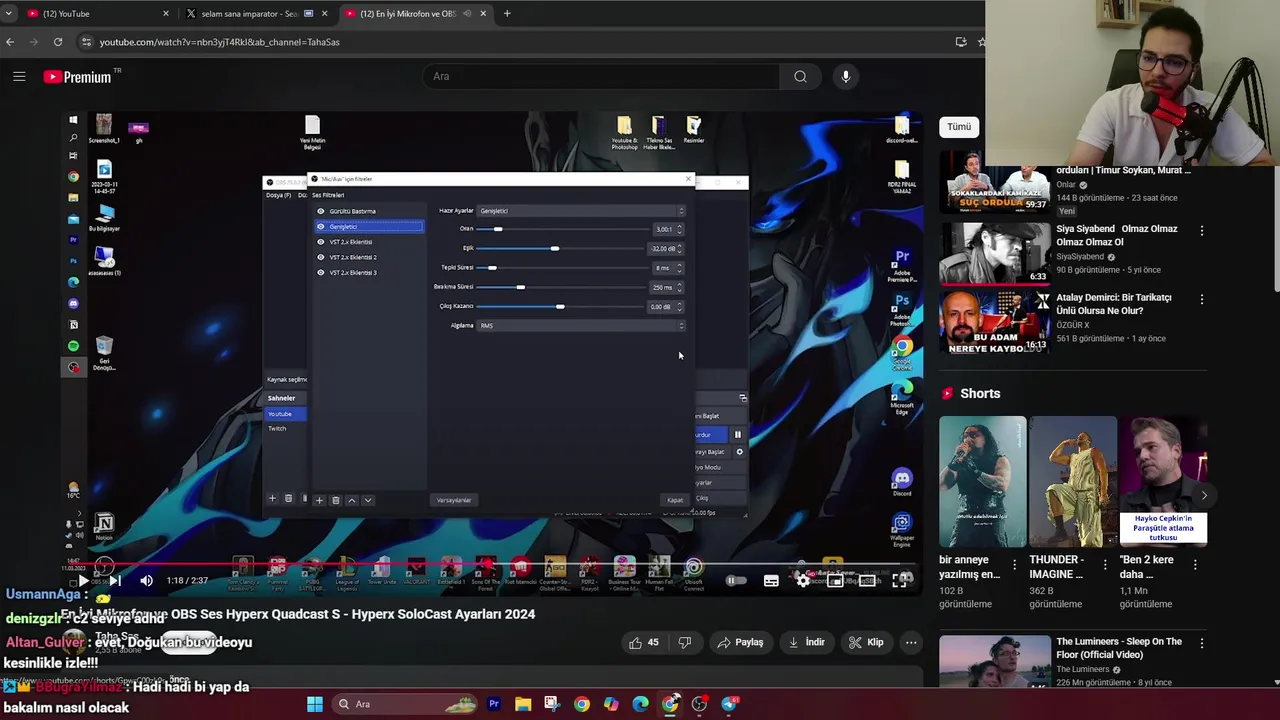This screenshot has width=1280, height=720.
Task: Open tab search dropdown in browser
Action: click(9, 14)
